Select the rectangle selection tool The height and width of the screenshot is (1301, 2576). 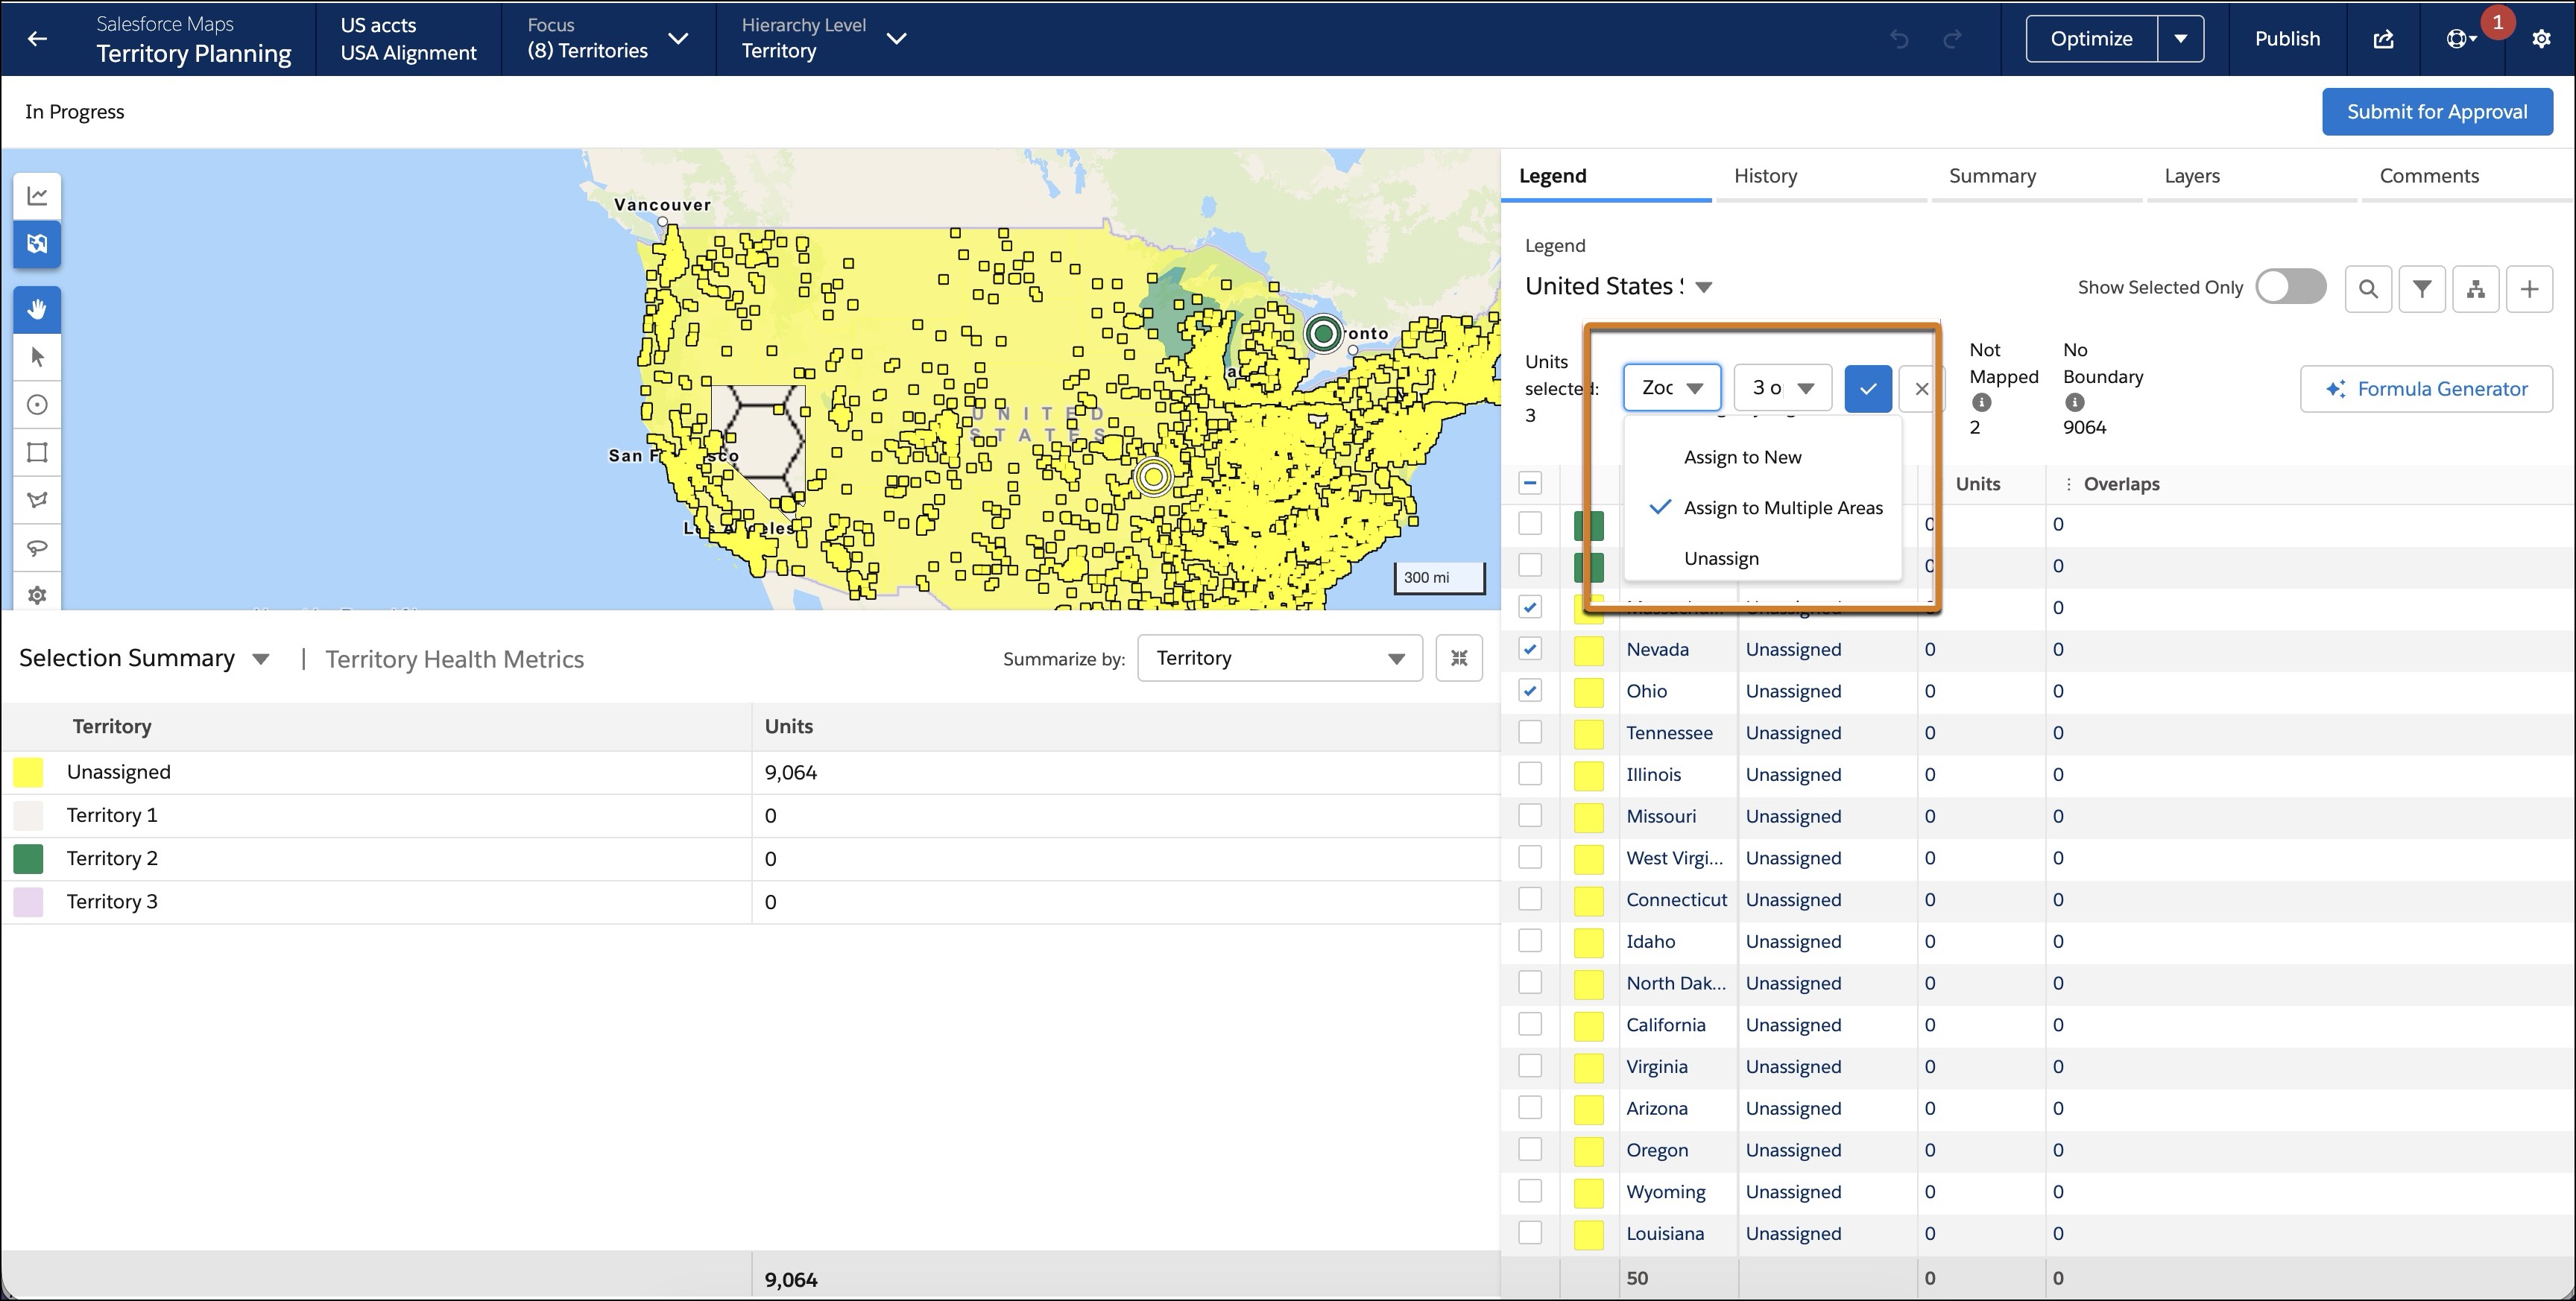tap(37, 452)
